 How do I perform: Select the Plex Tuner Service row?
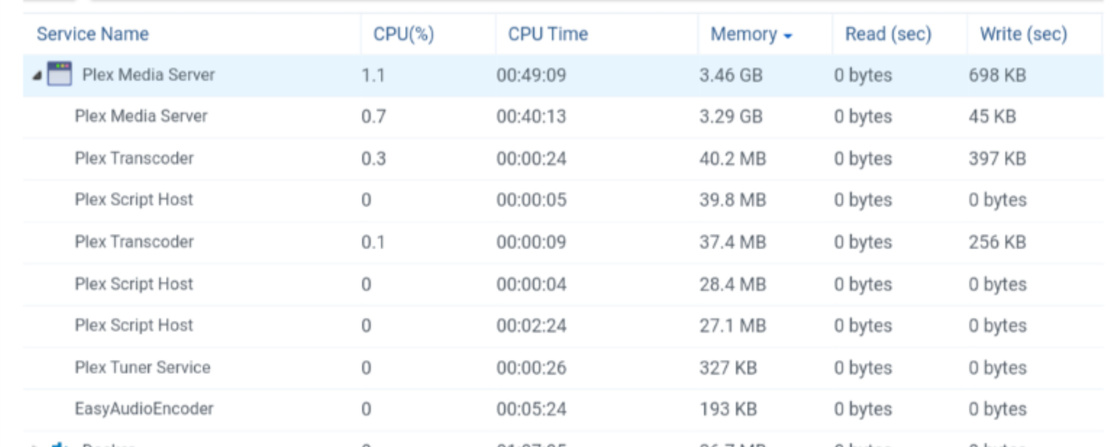[142, 367]
